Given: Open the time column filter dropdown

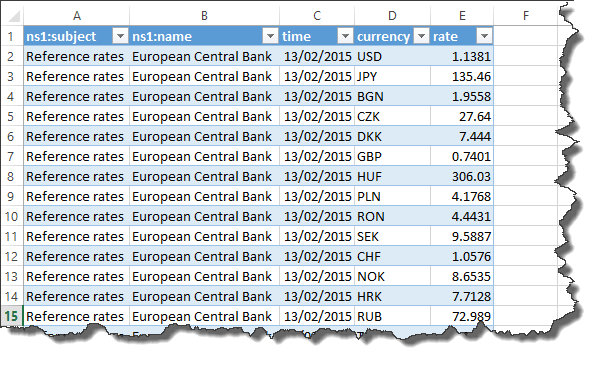Looking at the screenshot, I should pos(345,36).
